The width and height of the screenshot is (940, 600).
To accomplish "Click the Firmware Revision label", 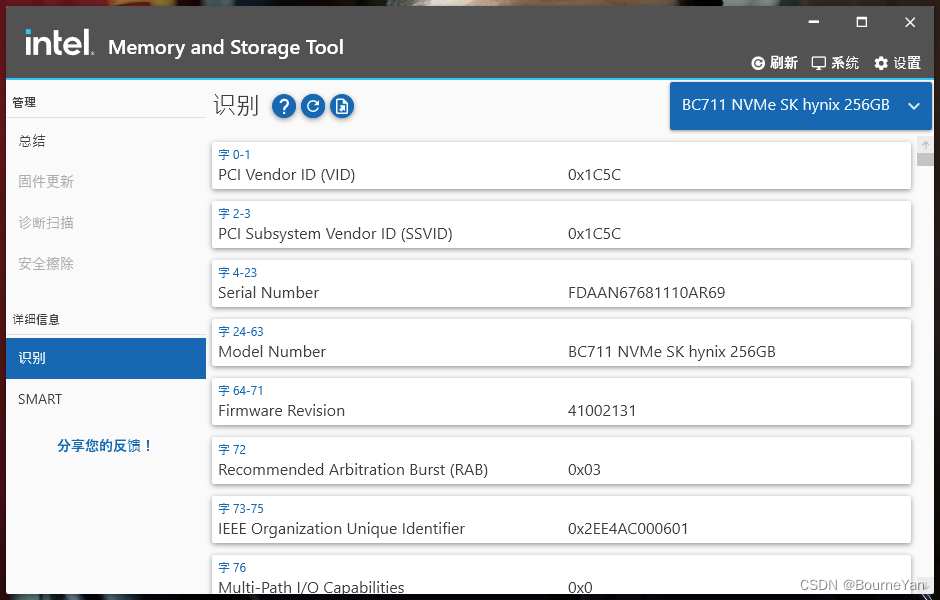I will point(281,411).
